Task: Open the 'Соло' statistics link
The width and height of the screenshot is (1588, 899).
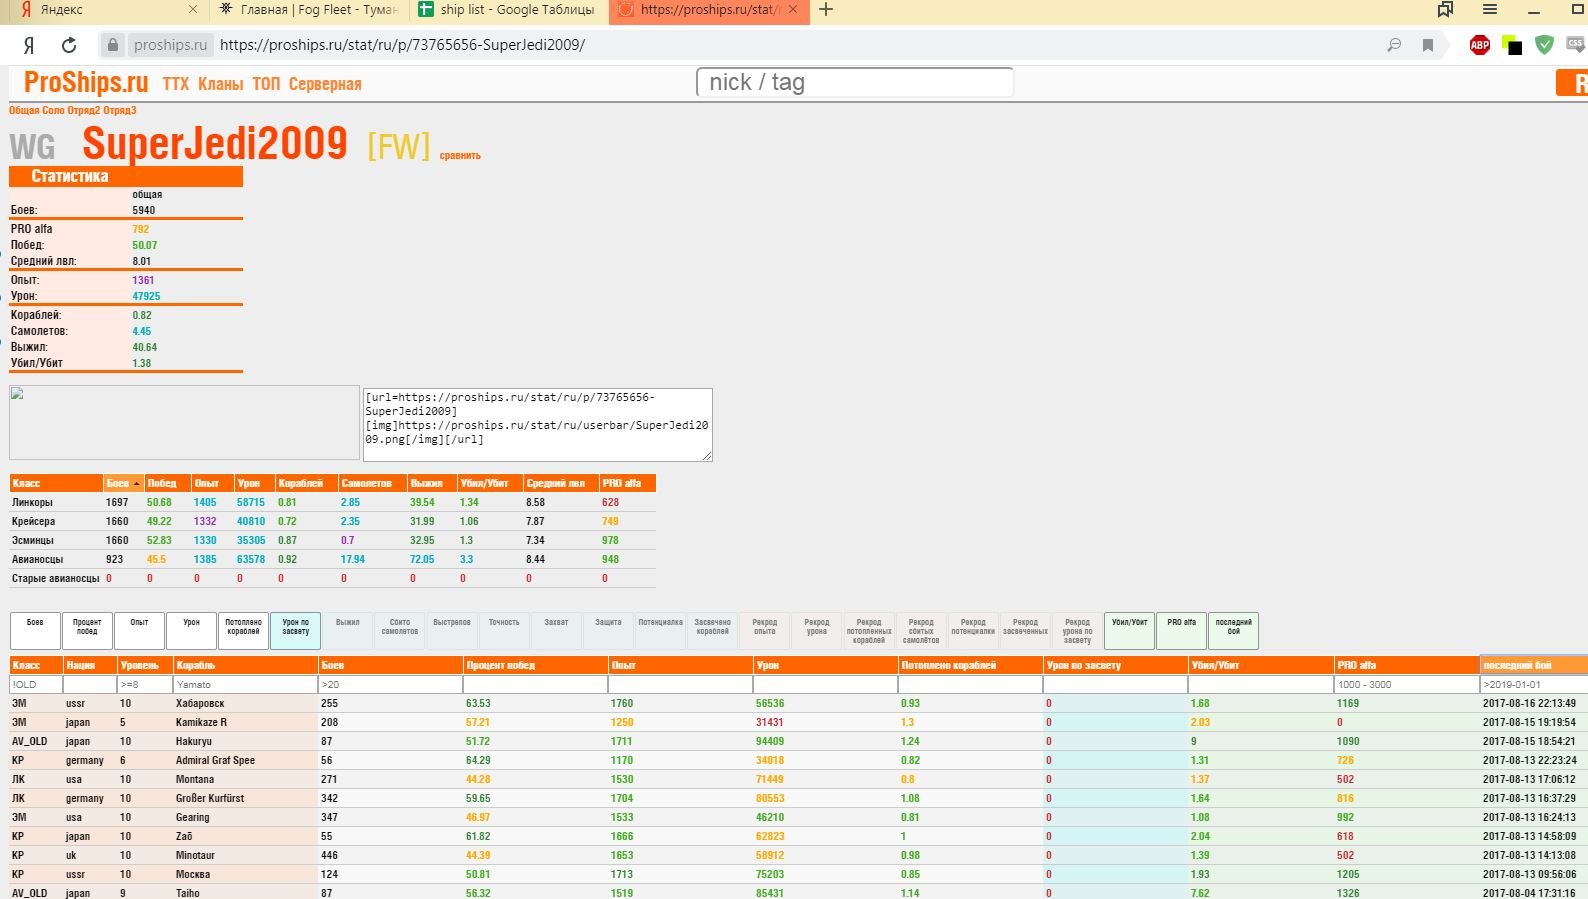Action: [x=53, y=111]
